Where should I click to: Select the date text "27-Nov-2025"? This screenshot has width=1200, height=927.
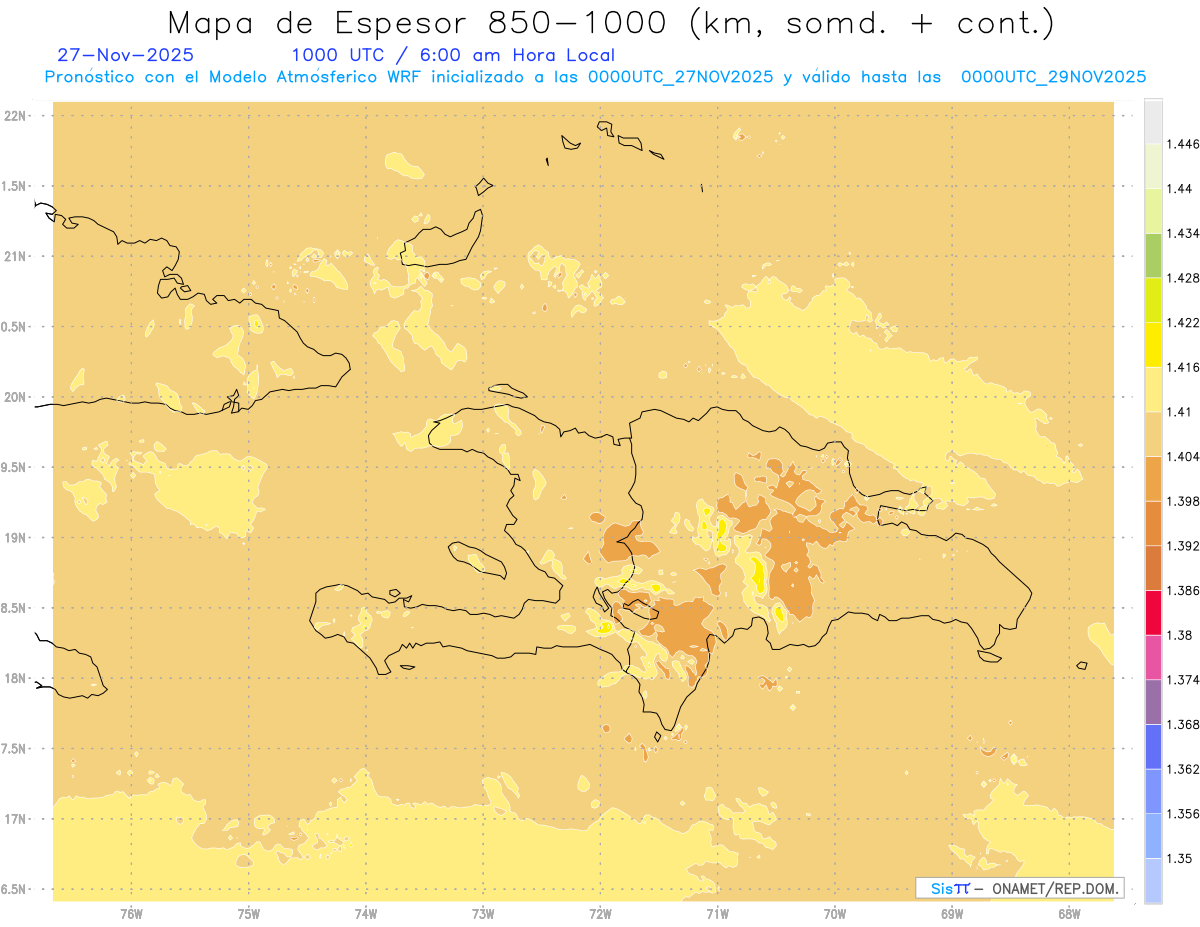coord(126,55)
